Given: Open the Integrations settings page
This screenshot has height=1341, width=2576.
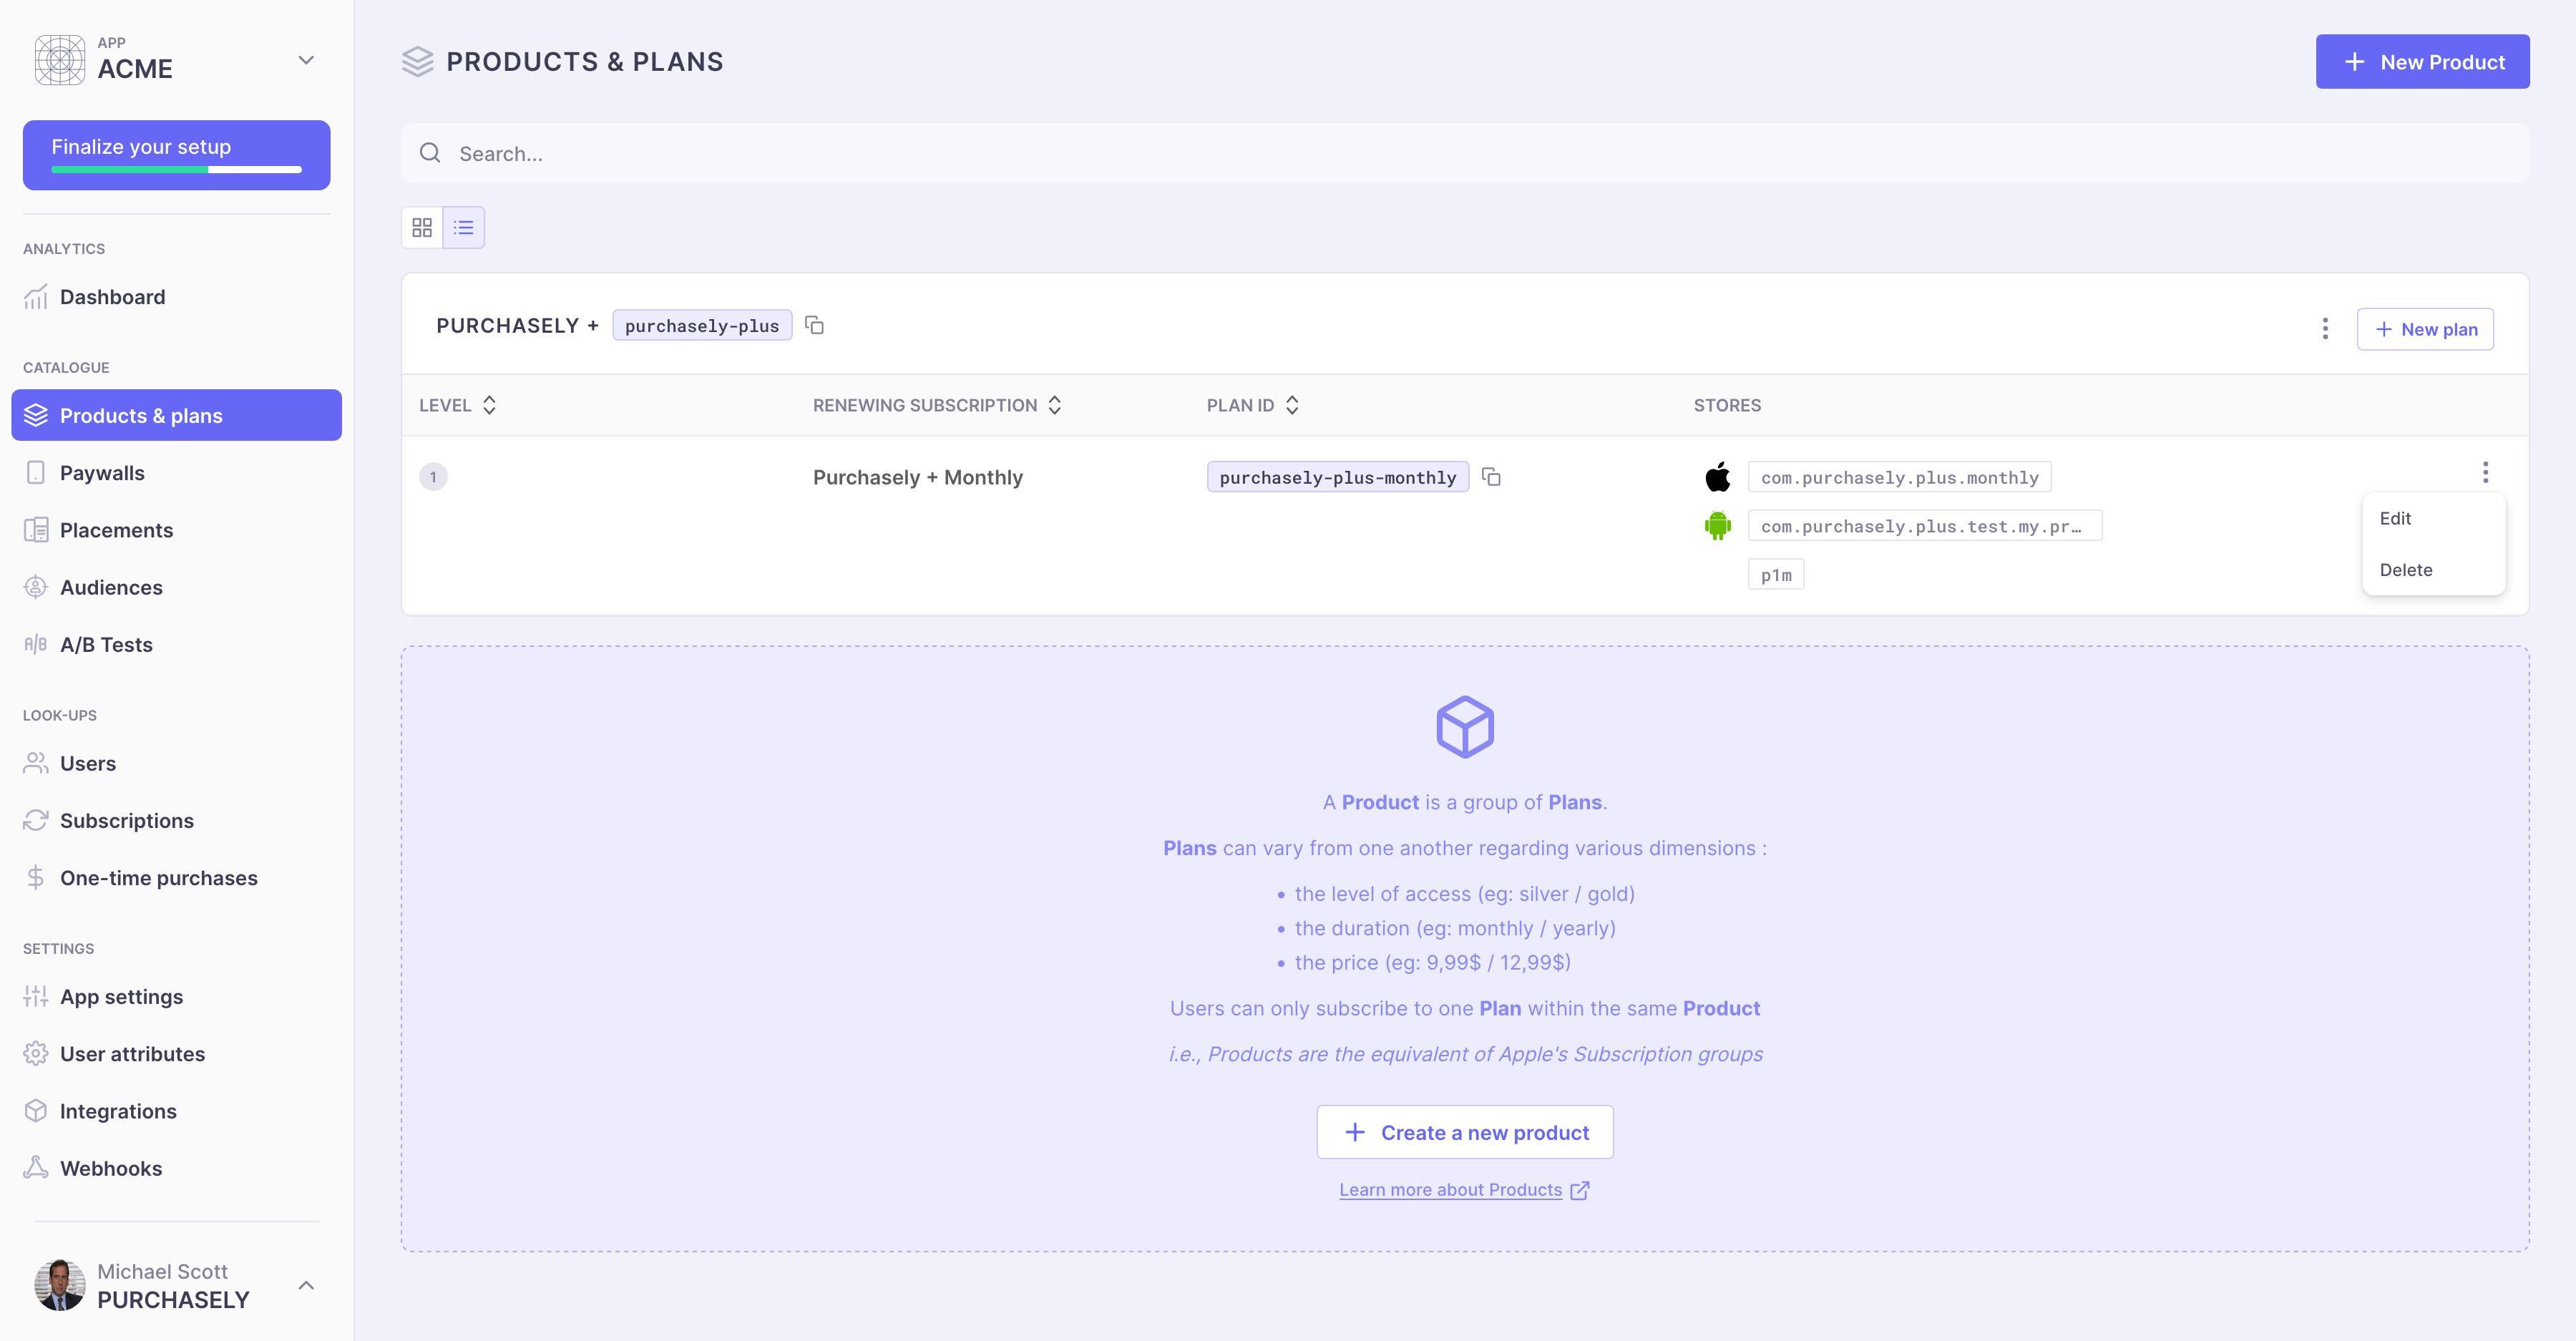Looking at the screenshot, I should 118,1111.
